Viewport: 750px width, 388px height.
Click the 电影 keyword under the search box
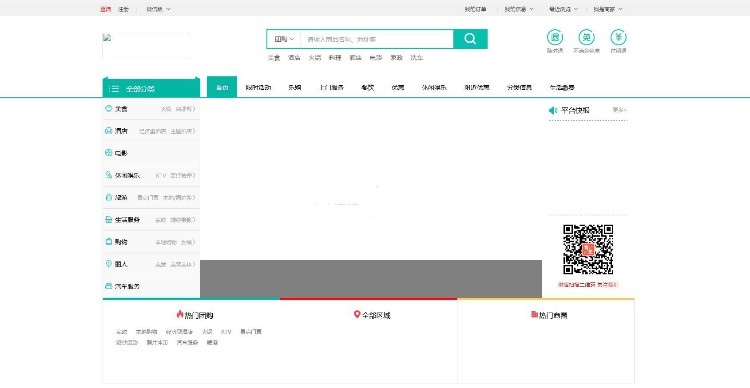pyautogui.click(x=375, y=58)
